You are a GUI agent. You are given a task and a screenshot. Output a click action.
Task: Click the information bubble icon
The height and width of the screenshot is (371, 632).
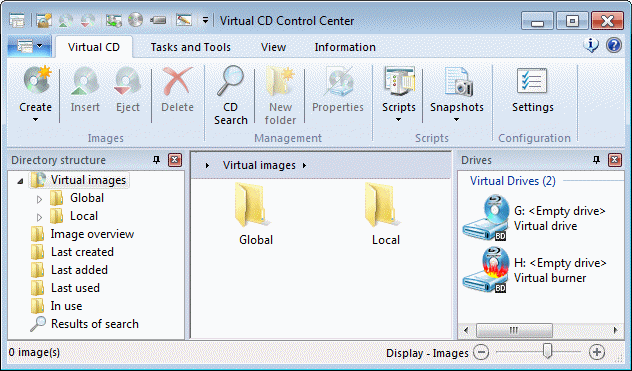click(x=591, y=45)
